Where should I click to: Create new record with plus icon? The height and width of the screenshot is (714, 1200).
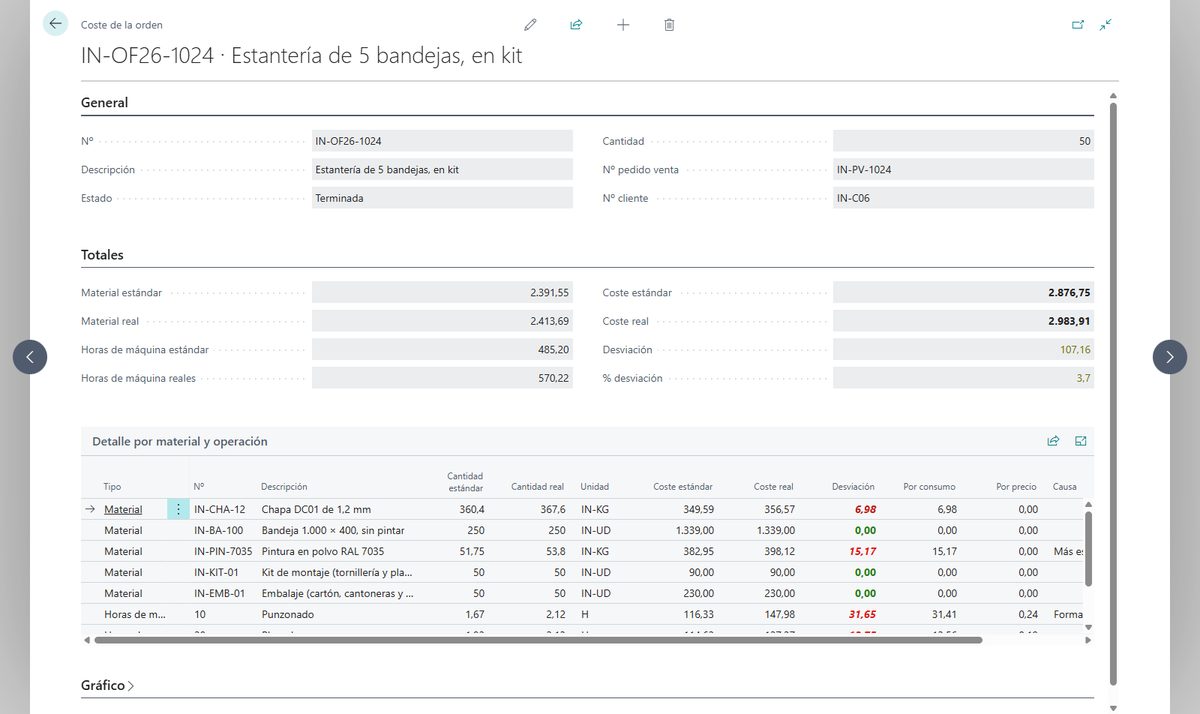(623, 24)
